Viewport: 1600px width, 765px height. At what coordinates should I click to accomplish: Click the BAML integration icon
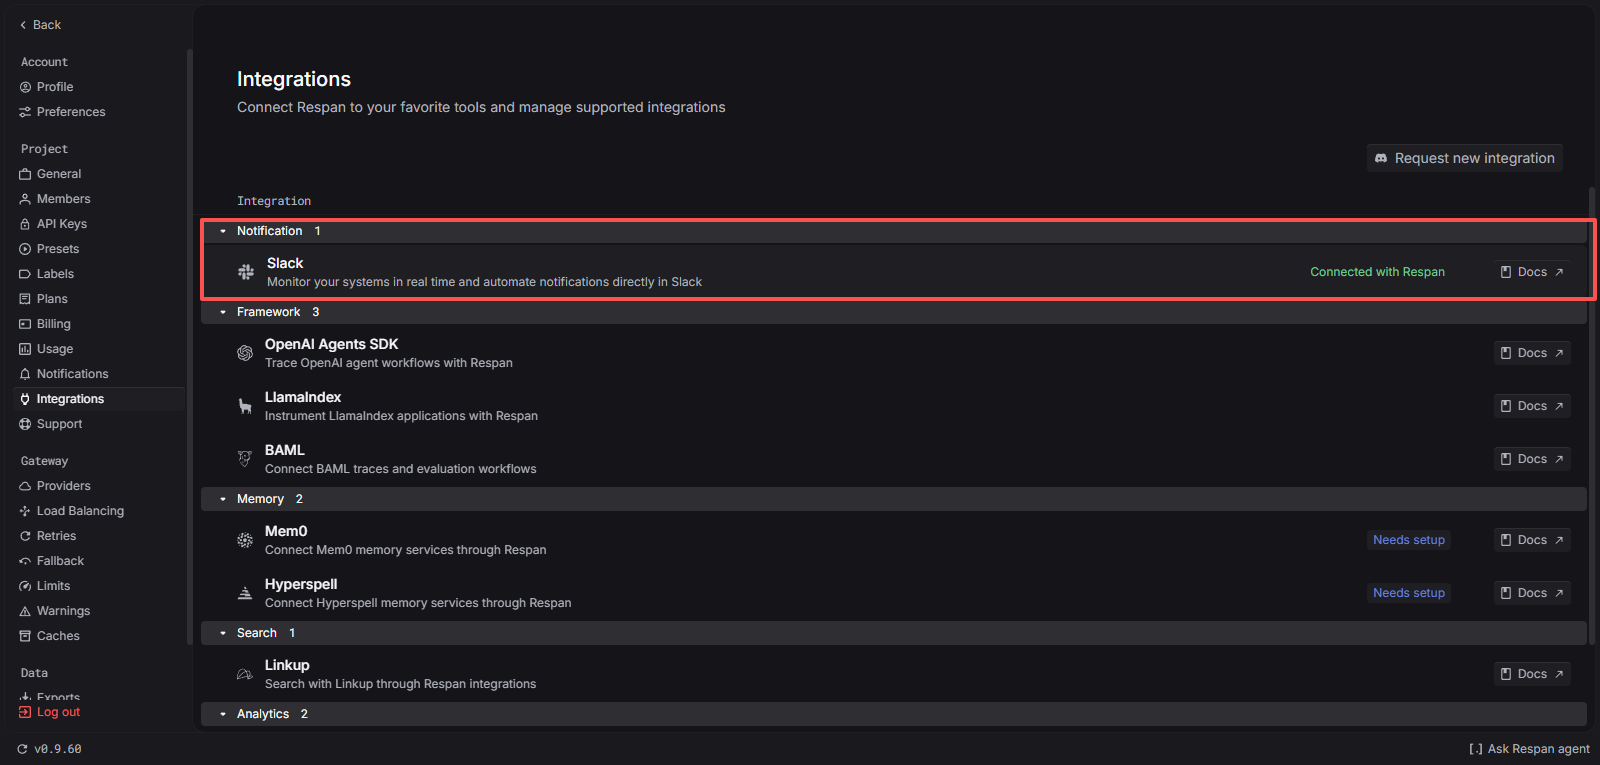coord(245,458)
